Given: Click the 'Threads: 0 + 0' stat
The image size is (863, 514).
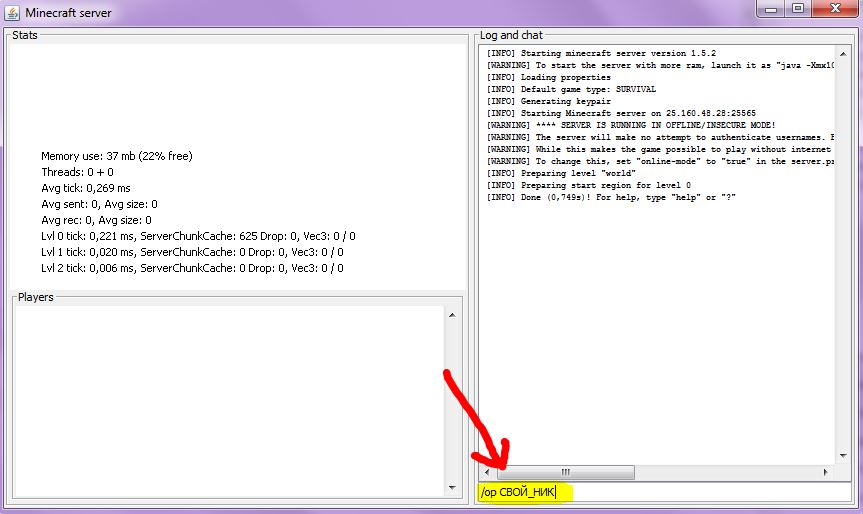Looking at the screenshot, I should (77, 172).
